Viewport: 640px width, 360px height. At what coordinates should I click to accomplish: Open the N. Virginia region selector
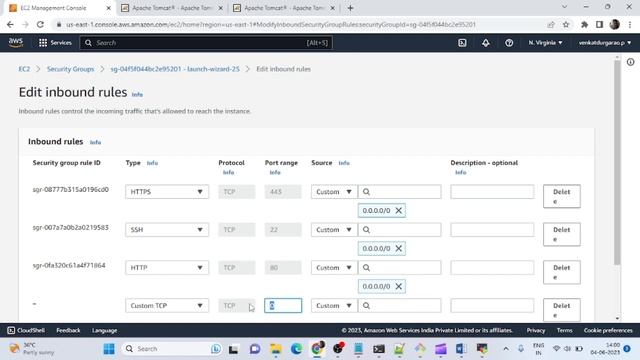tap(545, 42)
